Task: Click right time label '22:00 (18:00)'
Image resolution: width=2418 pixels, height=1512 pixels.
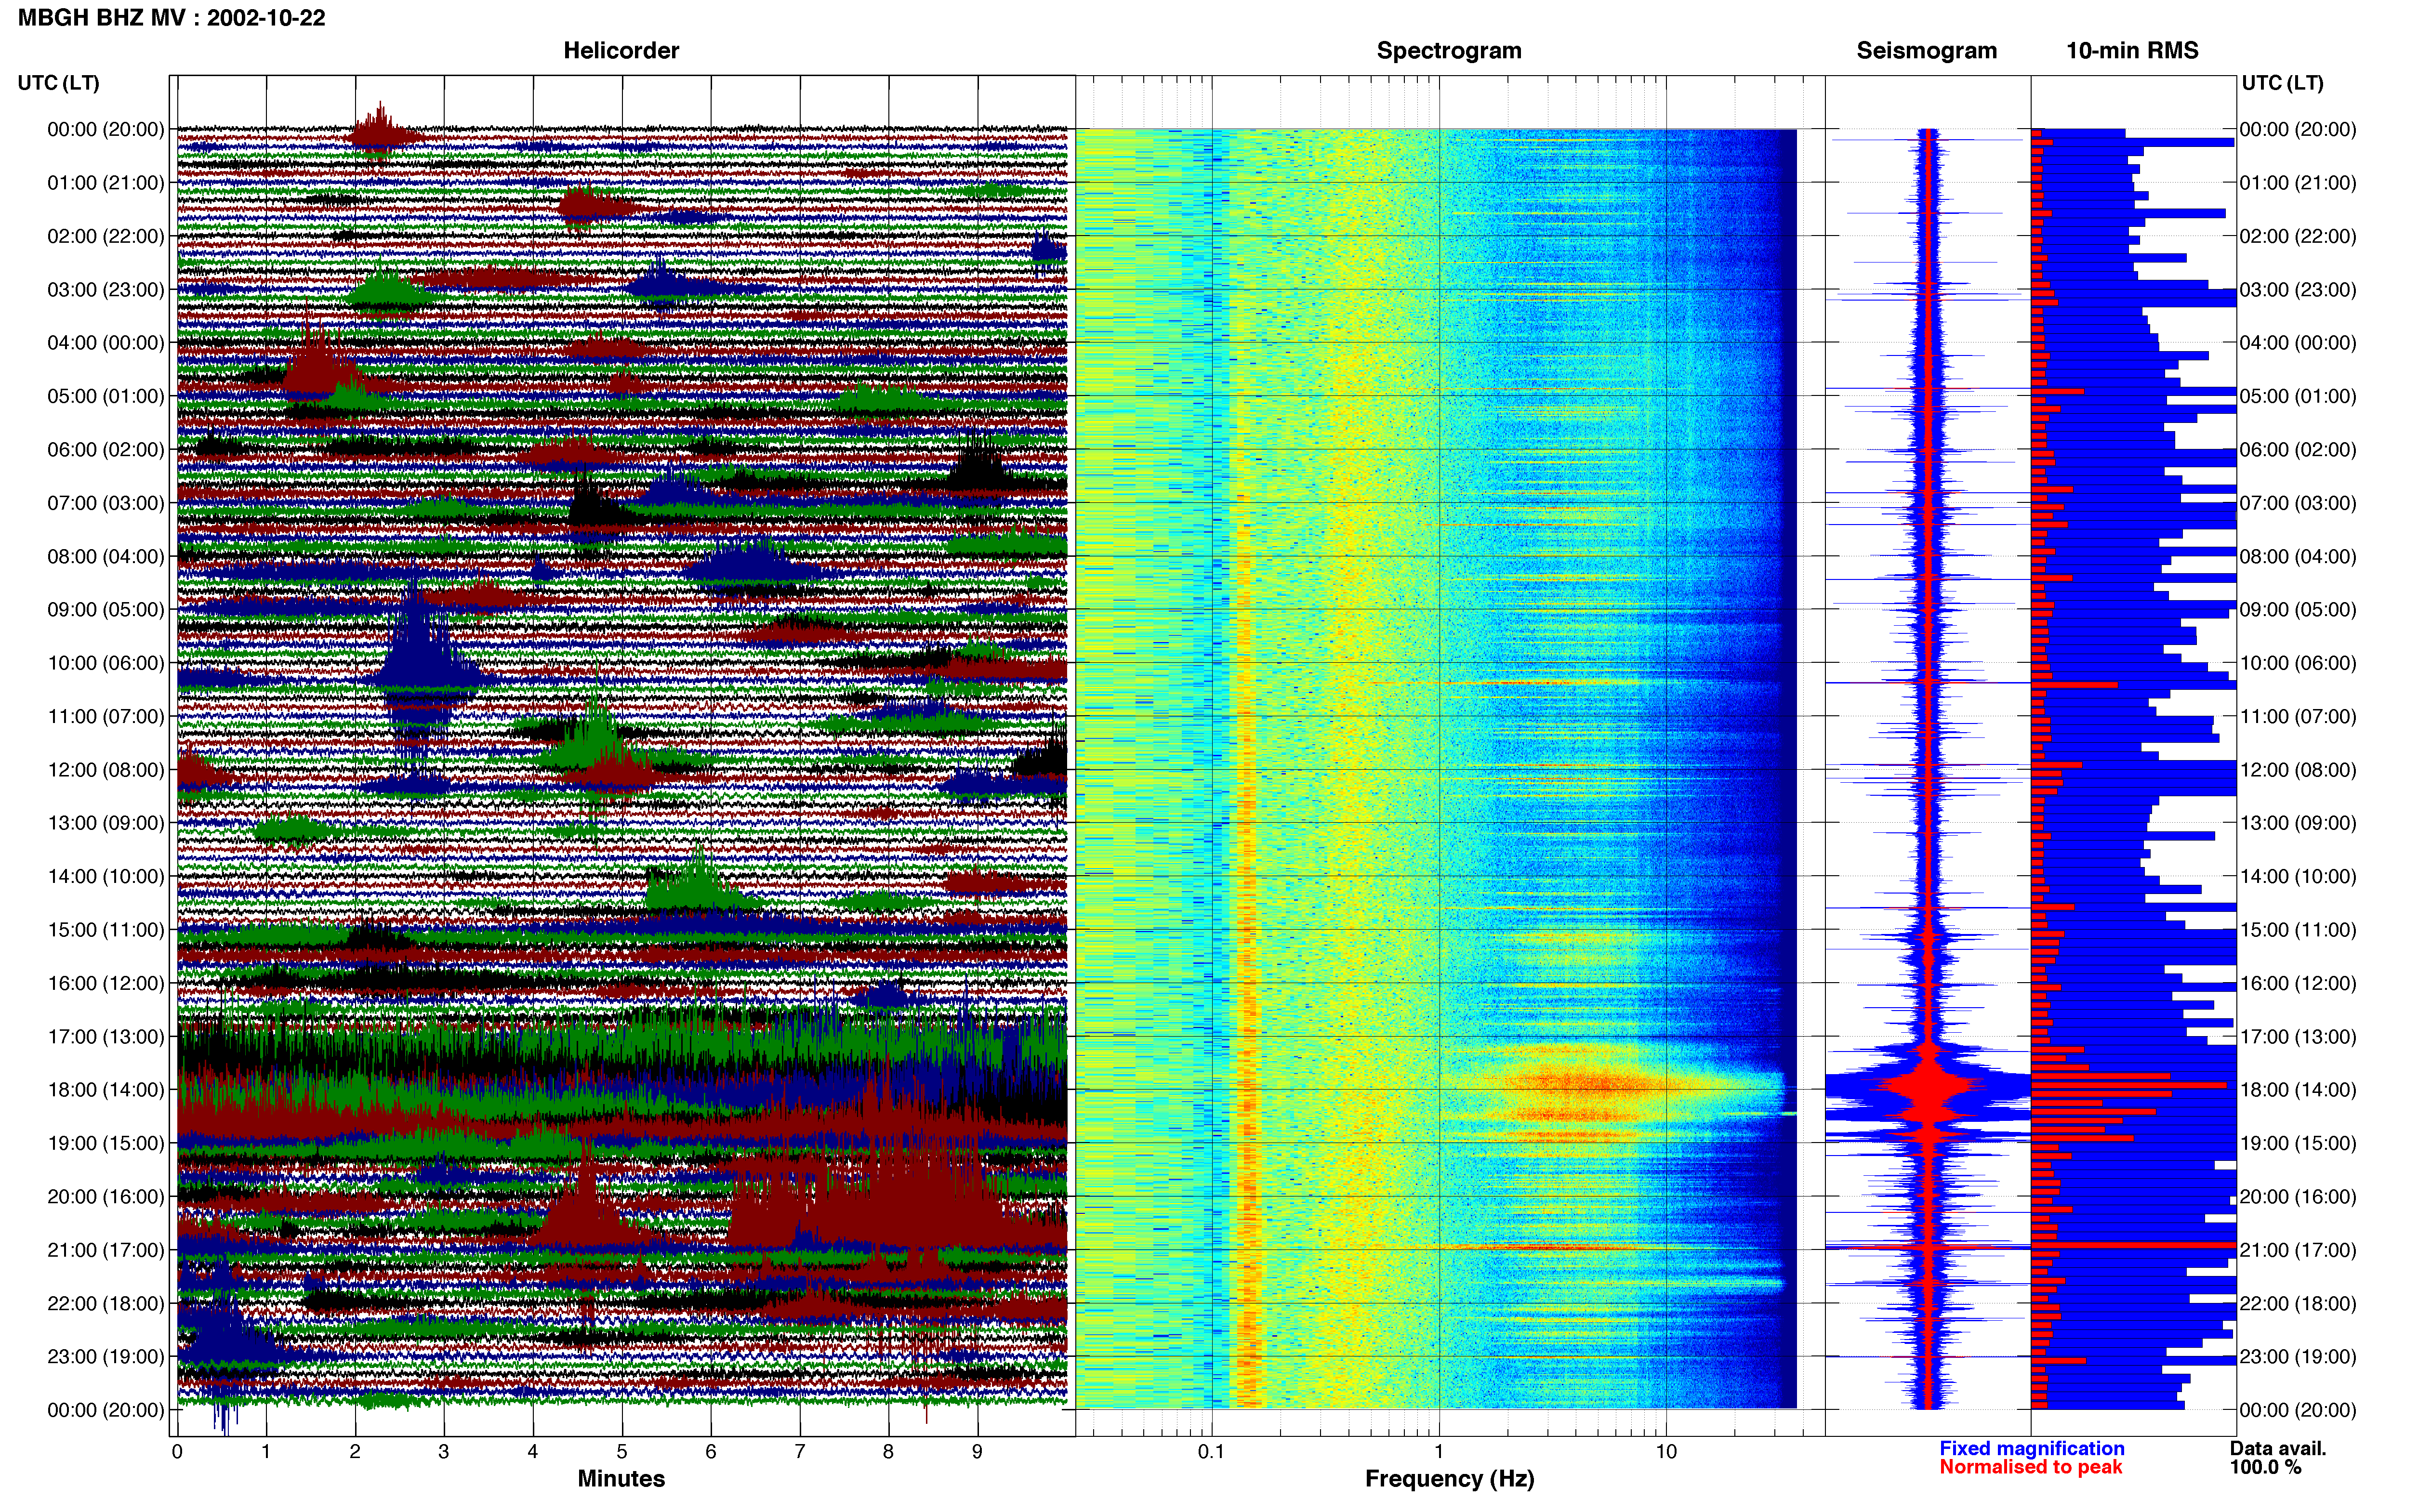Action: (2298, 1303)
